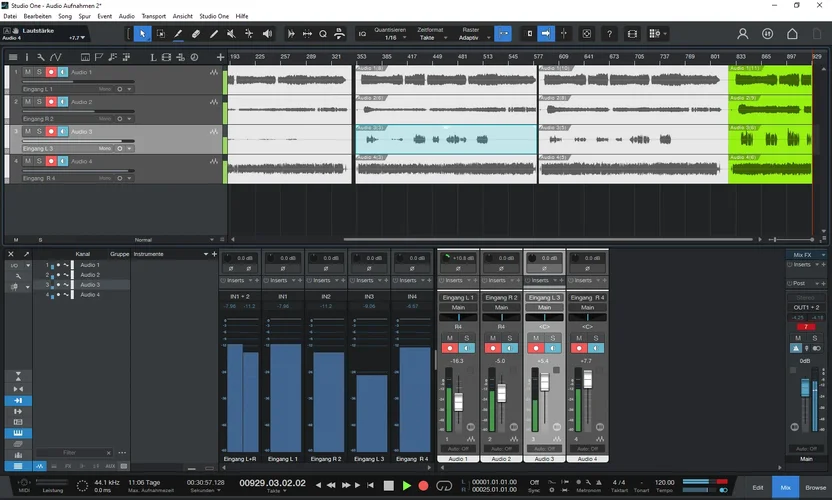The height and width of the screenshot is (500, 832).
Task: Open the Browse panel button
Action: click(x=815, y=486)
